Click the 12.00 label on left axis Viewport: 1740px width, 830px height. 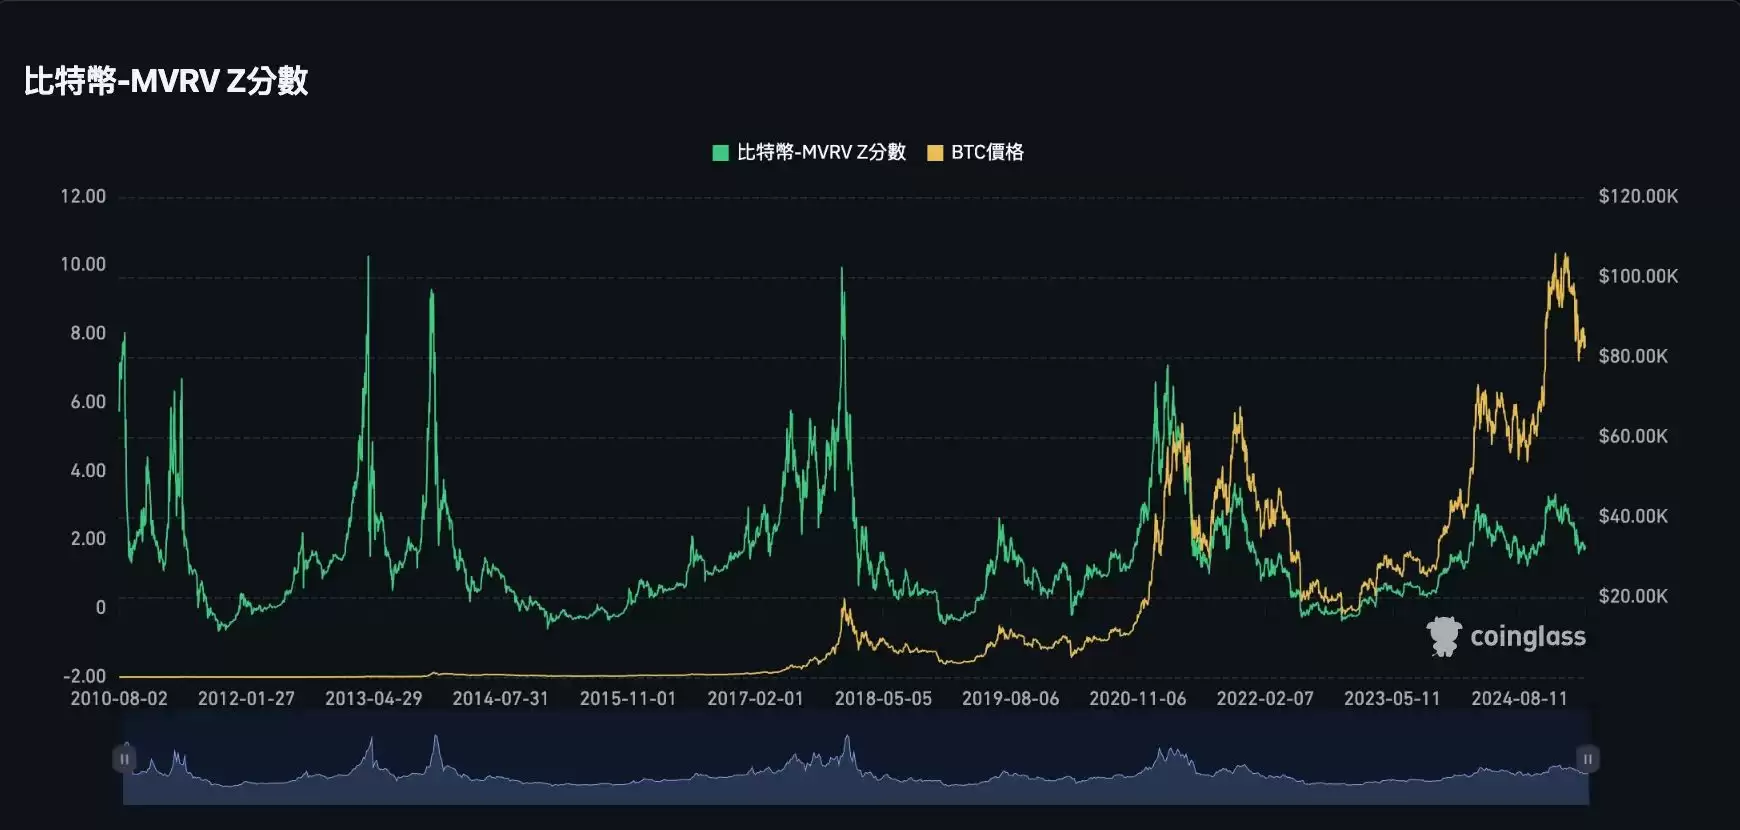[83, 196]
